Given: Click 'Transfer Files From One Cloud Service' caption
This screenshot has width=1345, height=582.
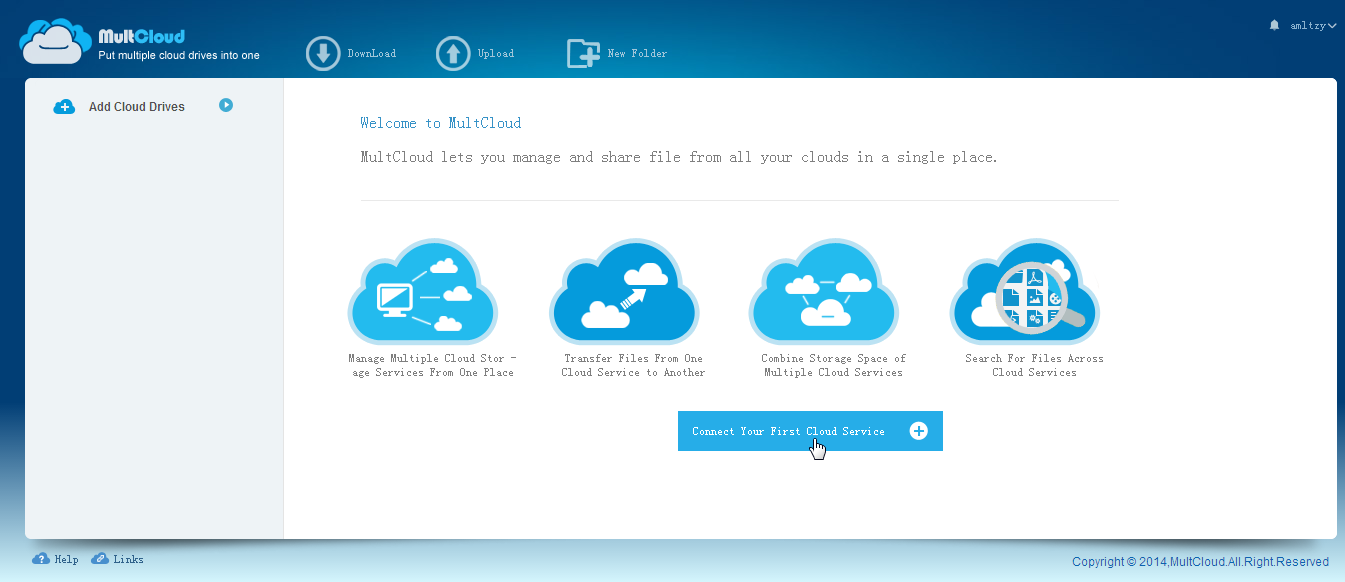Looking at the screenshot, I should 633,365.
